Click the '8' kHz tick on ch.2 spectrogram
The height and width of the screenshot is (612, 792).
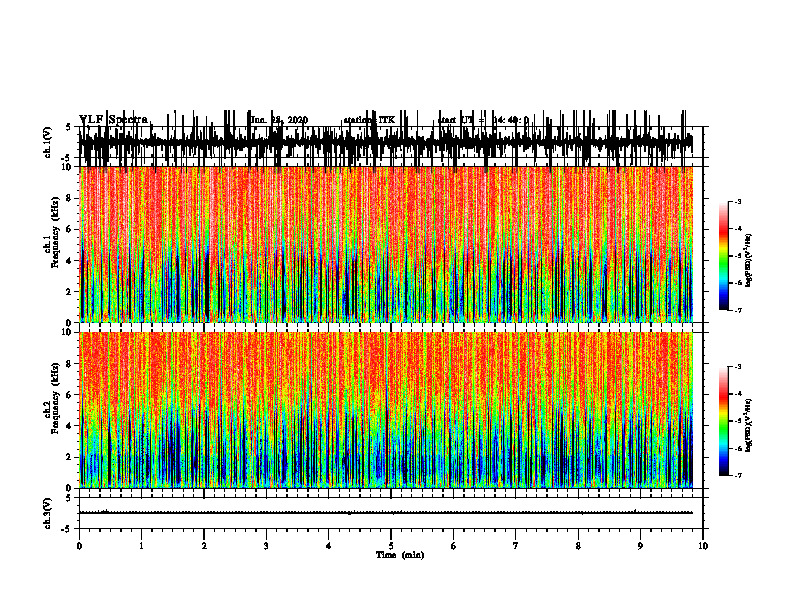(x=69, y=363)
